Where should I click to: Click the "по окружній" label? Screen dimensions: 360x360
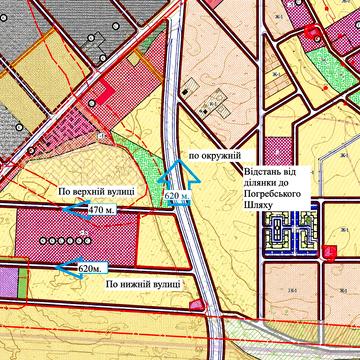[x=214, y=156]
